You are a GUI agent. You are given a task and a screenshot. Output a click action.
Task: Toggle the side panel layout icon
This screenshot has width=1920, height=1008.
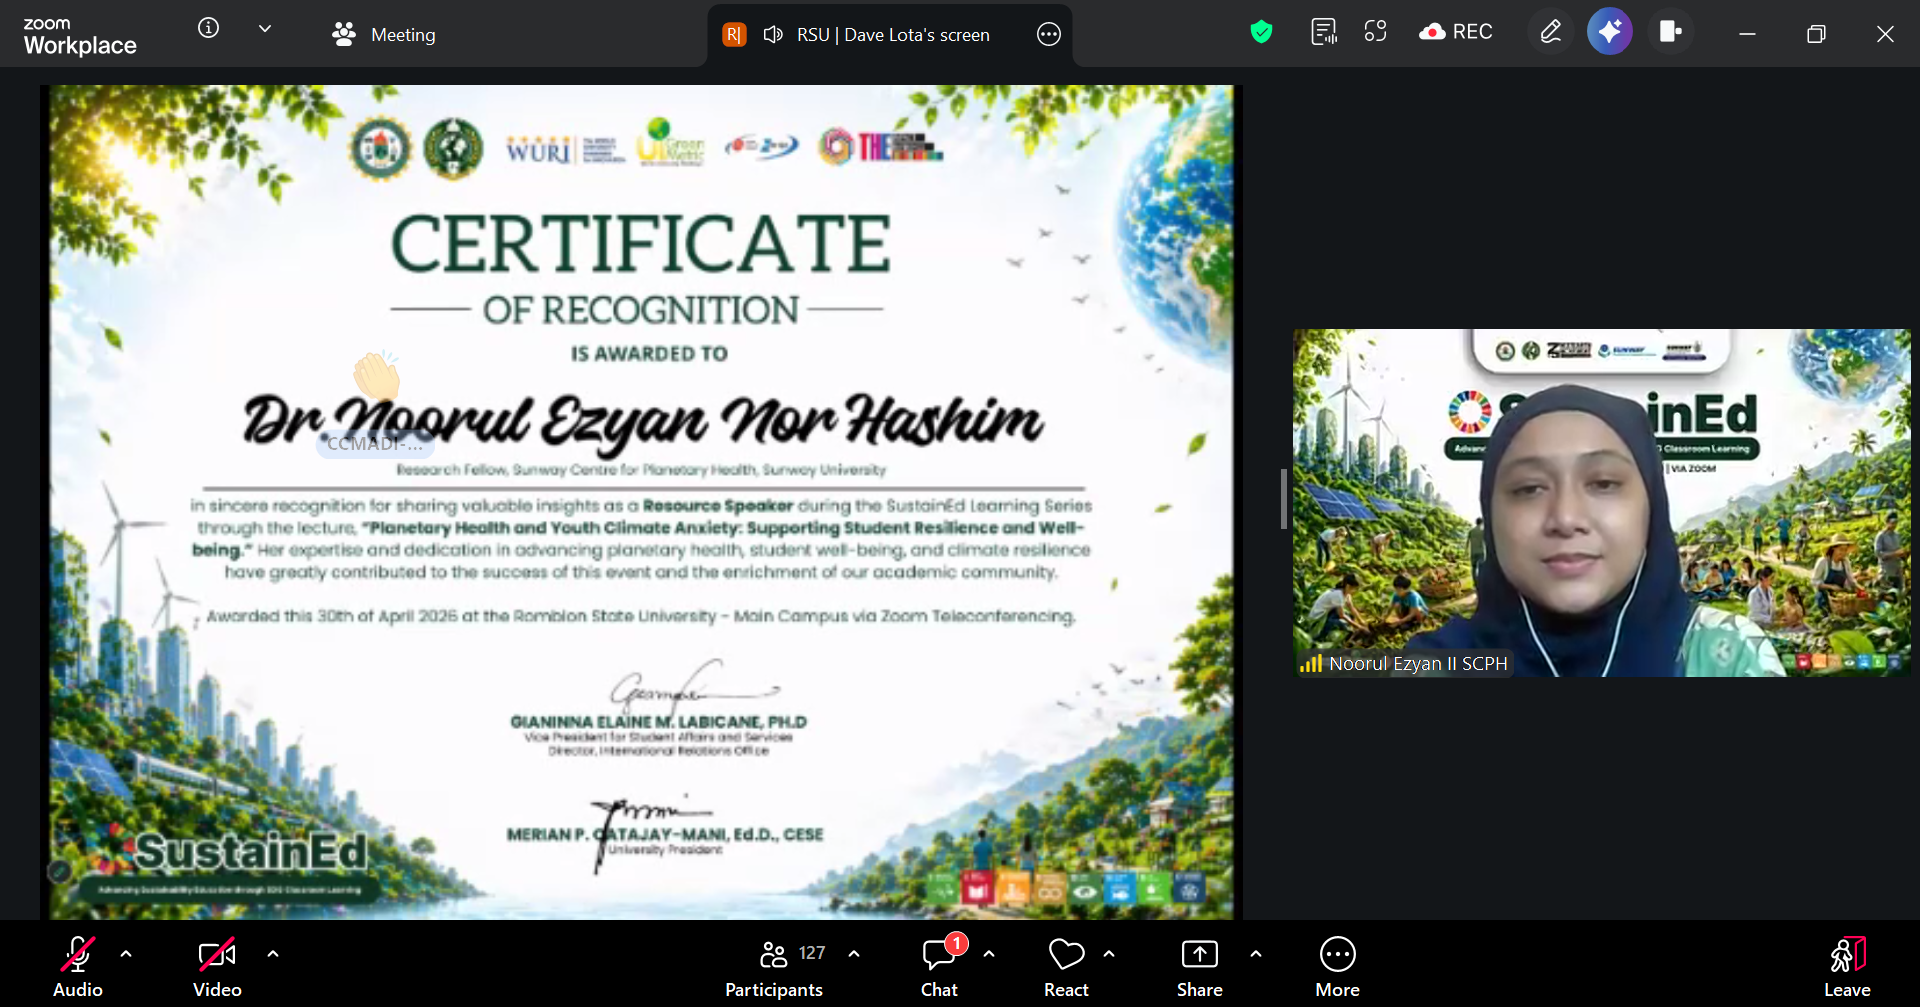(x=1670, y=32)
